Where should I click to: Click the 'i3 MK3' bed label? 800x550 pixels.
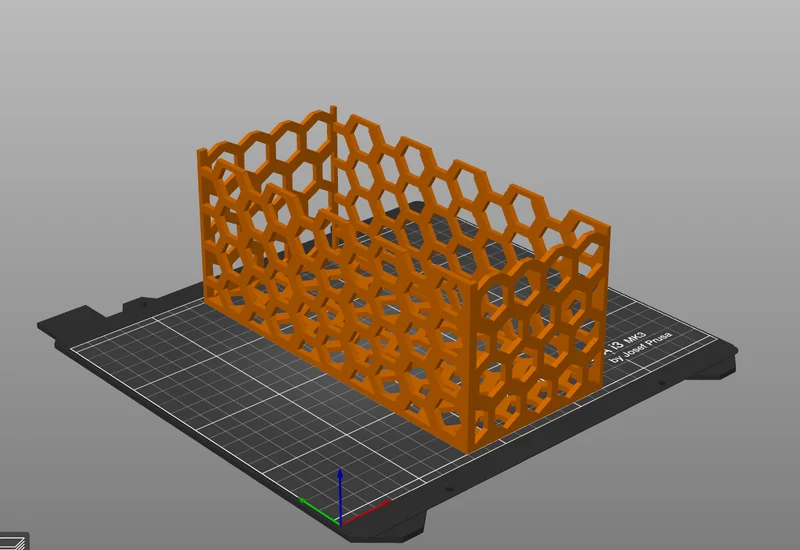click(626, 342)
